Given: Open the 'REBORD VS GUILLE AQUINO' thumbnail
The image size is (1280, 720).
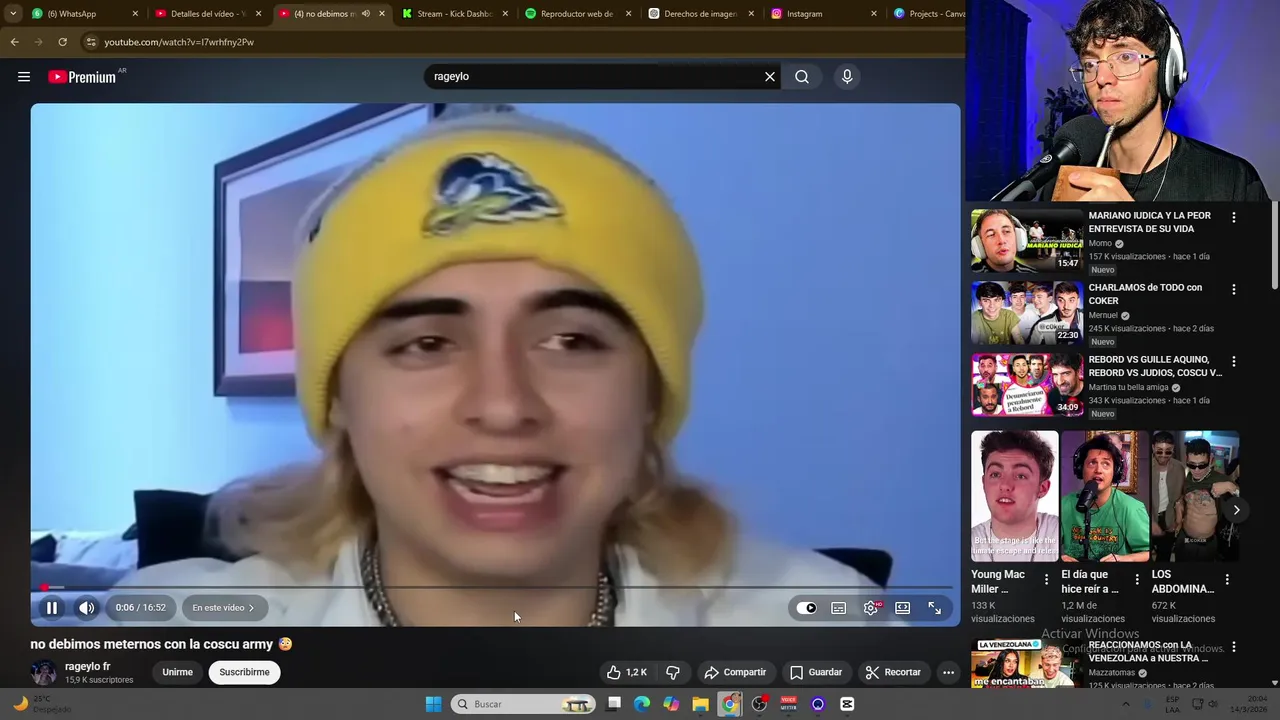Looking at the screenshot, I should point(1027,384).
